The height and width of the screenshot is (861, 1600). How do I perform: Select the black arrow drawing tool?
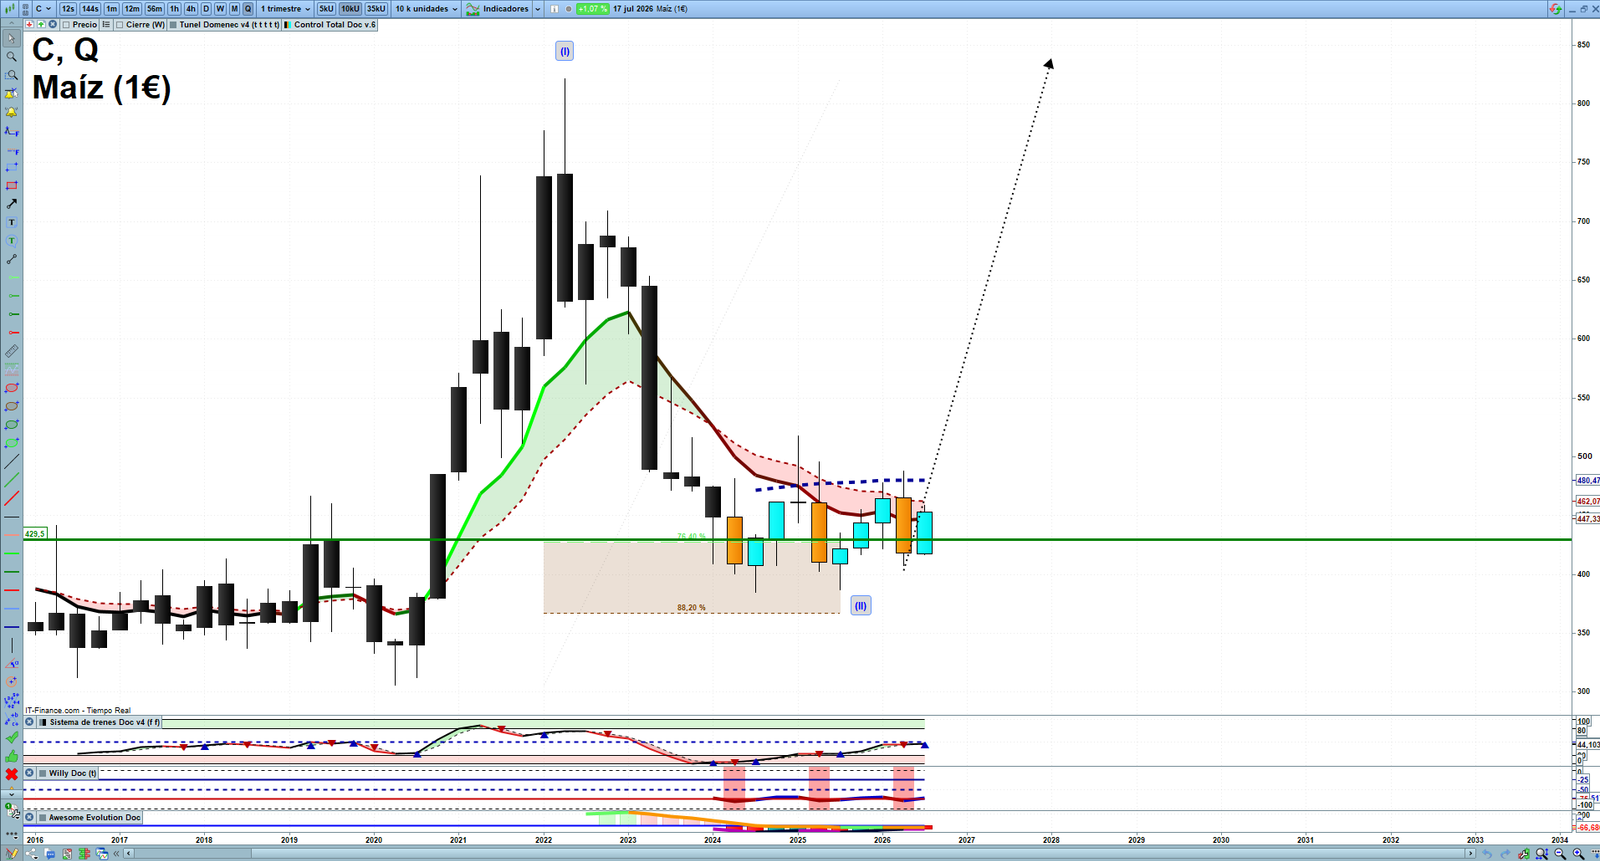pos(12,204)
